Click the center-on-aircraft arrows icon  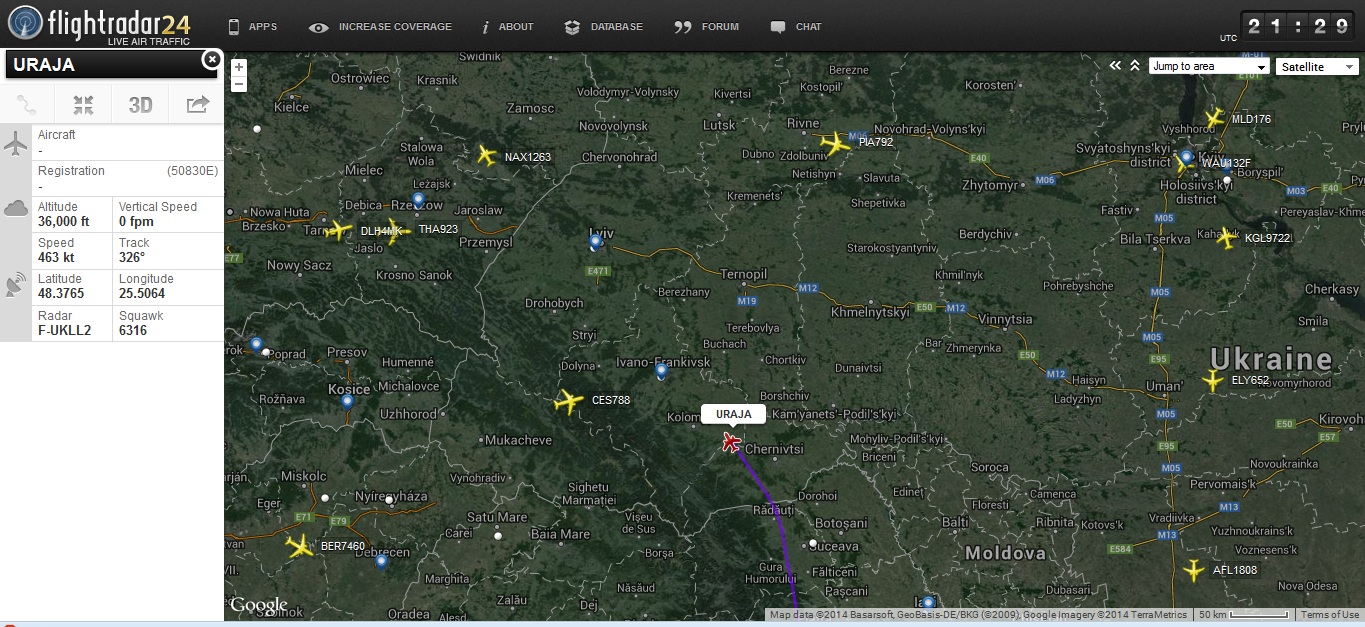pyautogui.click(x=83, y=105)
